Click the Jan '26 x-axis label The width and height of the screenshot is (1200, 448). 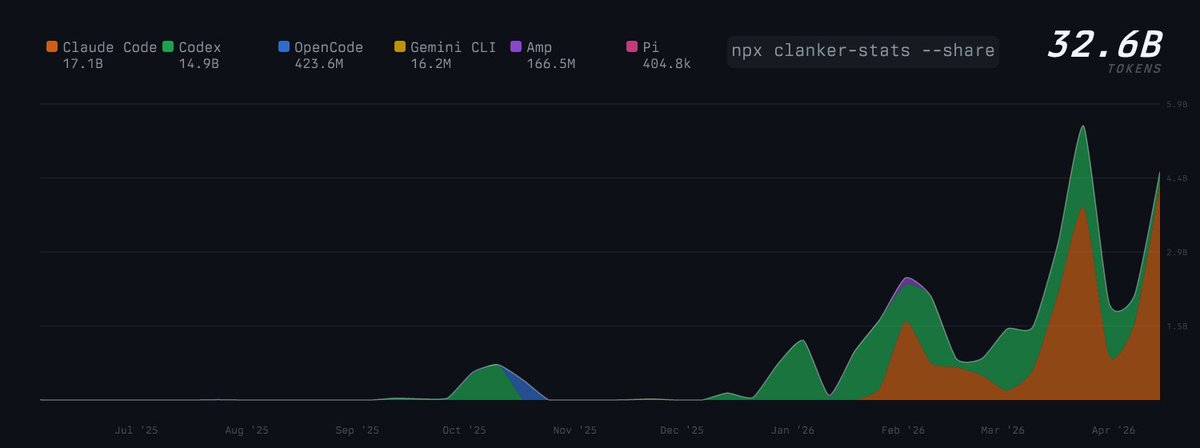point(793,431)
